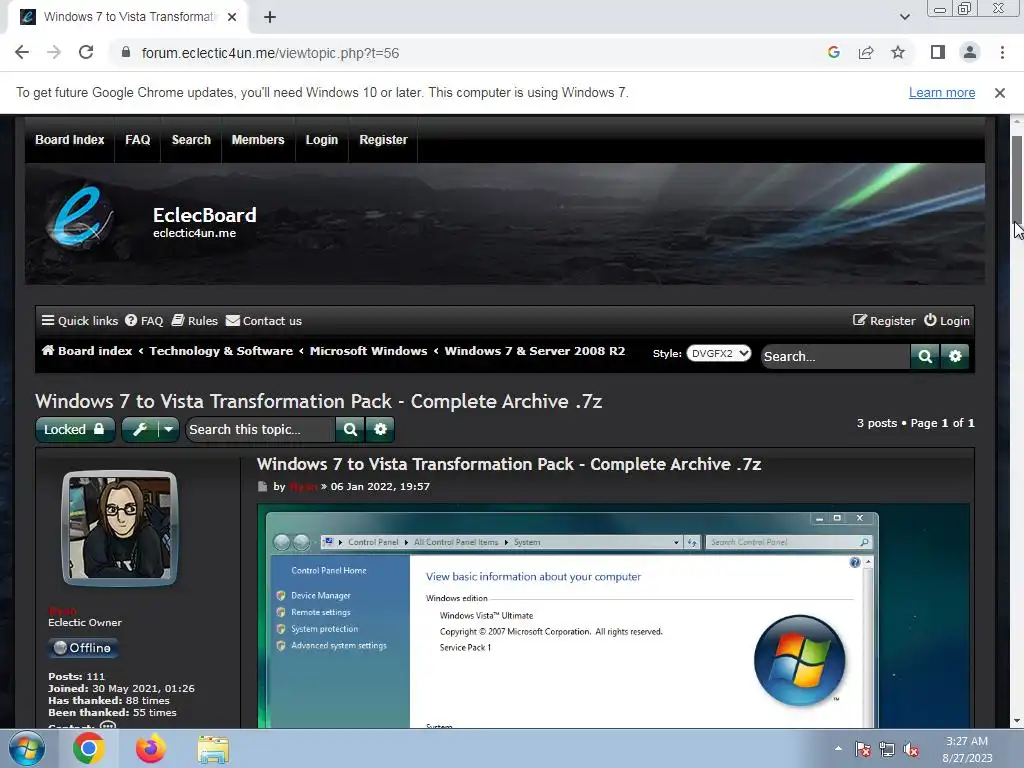Go to Board index breadcrumb
Image resolution: width=1024 pixels, height=768 pixels.
click(88, 351)
